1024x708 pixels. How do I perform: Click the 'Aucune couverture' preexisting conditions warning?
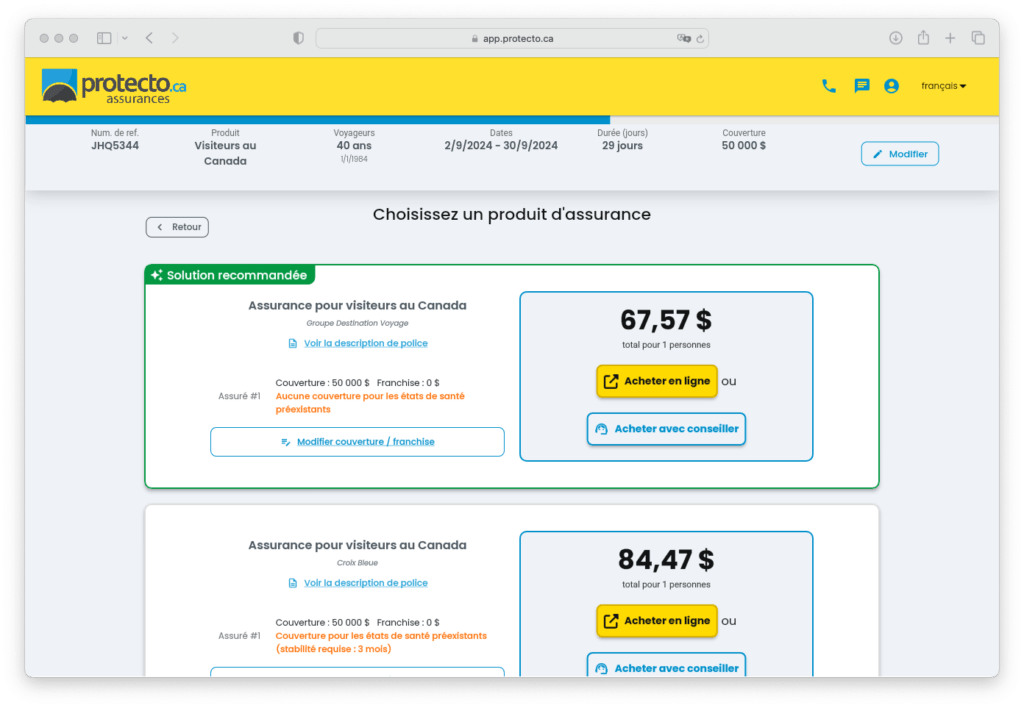(370, 403)
